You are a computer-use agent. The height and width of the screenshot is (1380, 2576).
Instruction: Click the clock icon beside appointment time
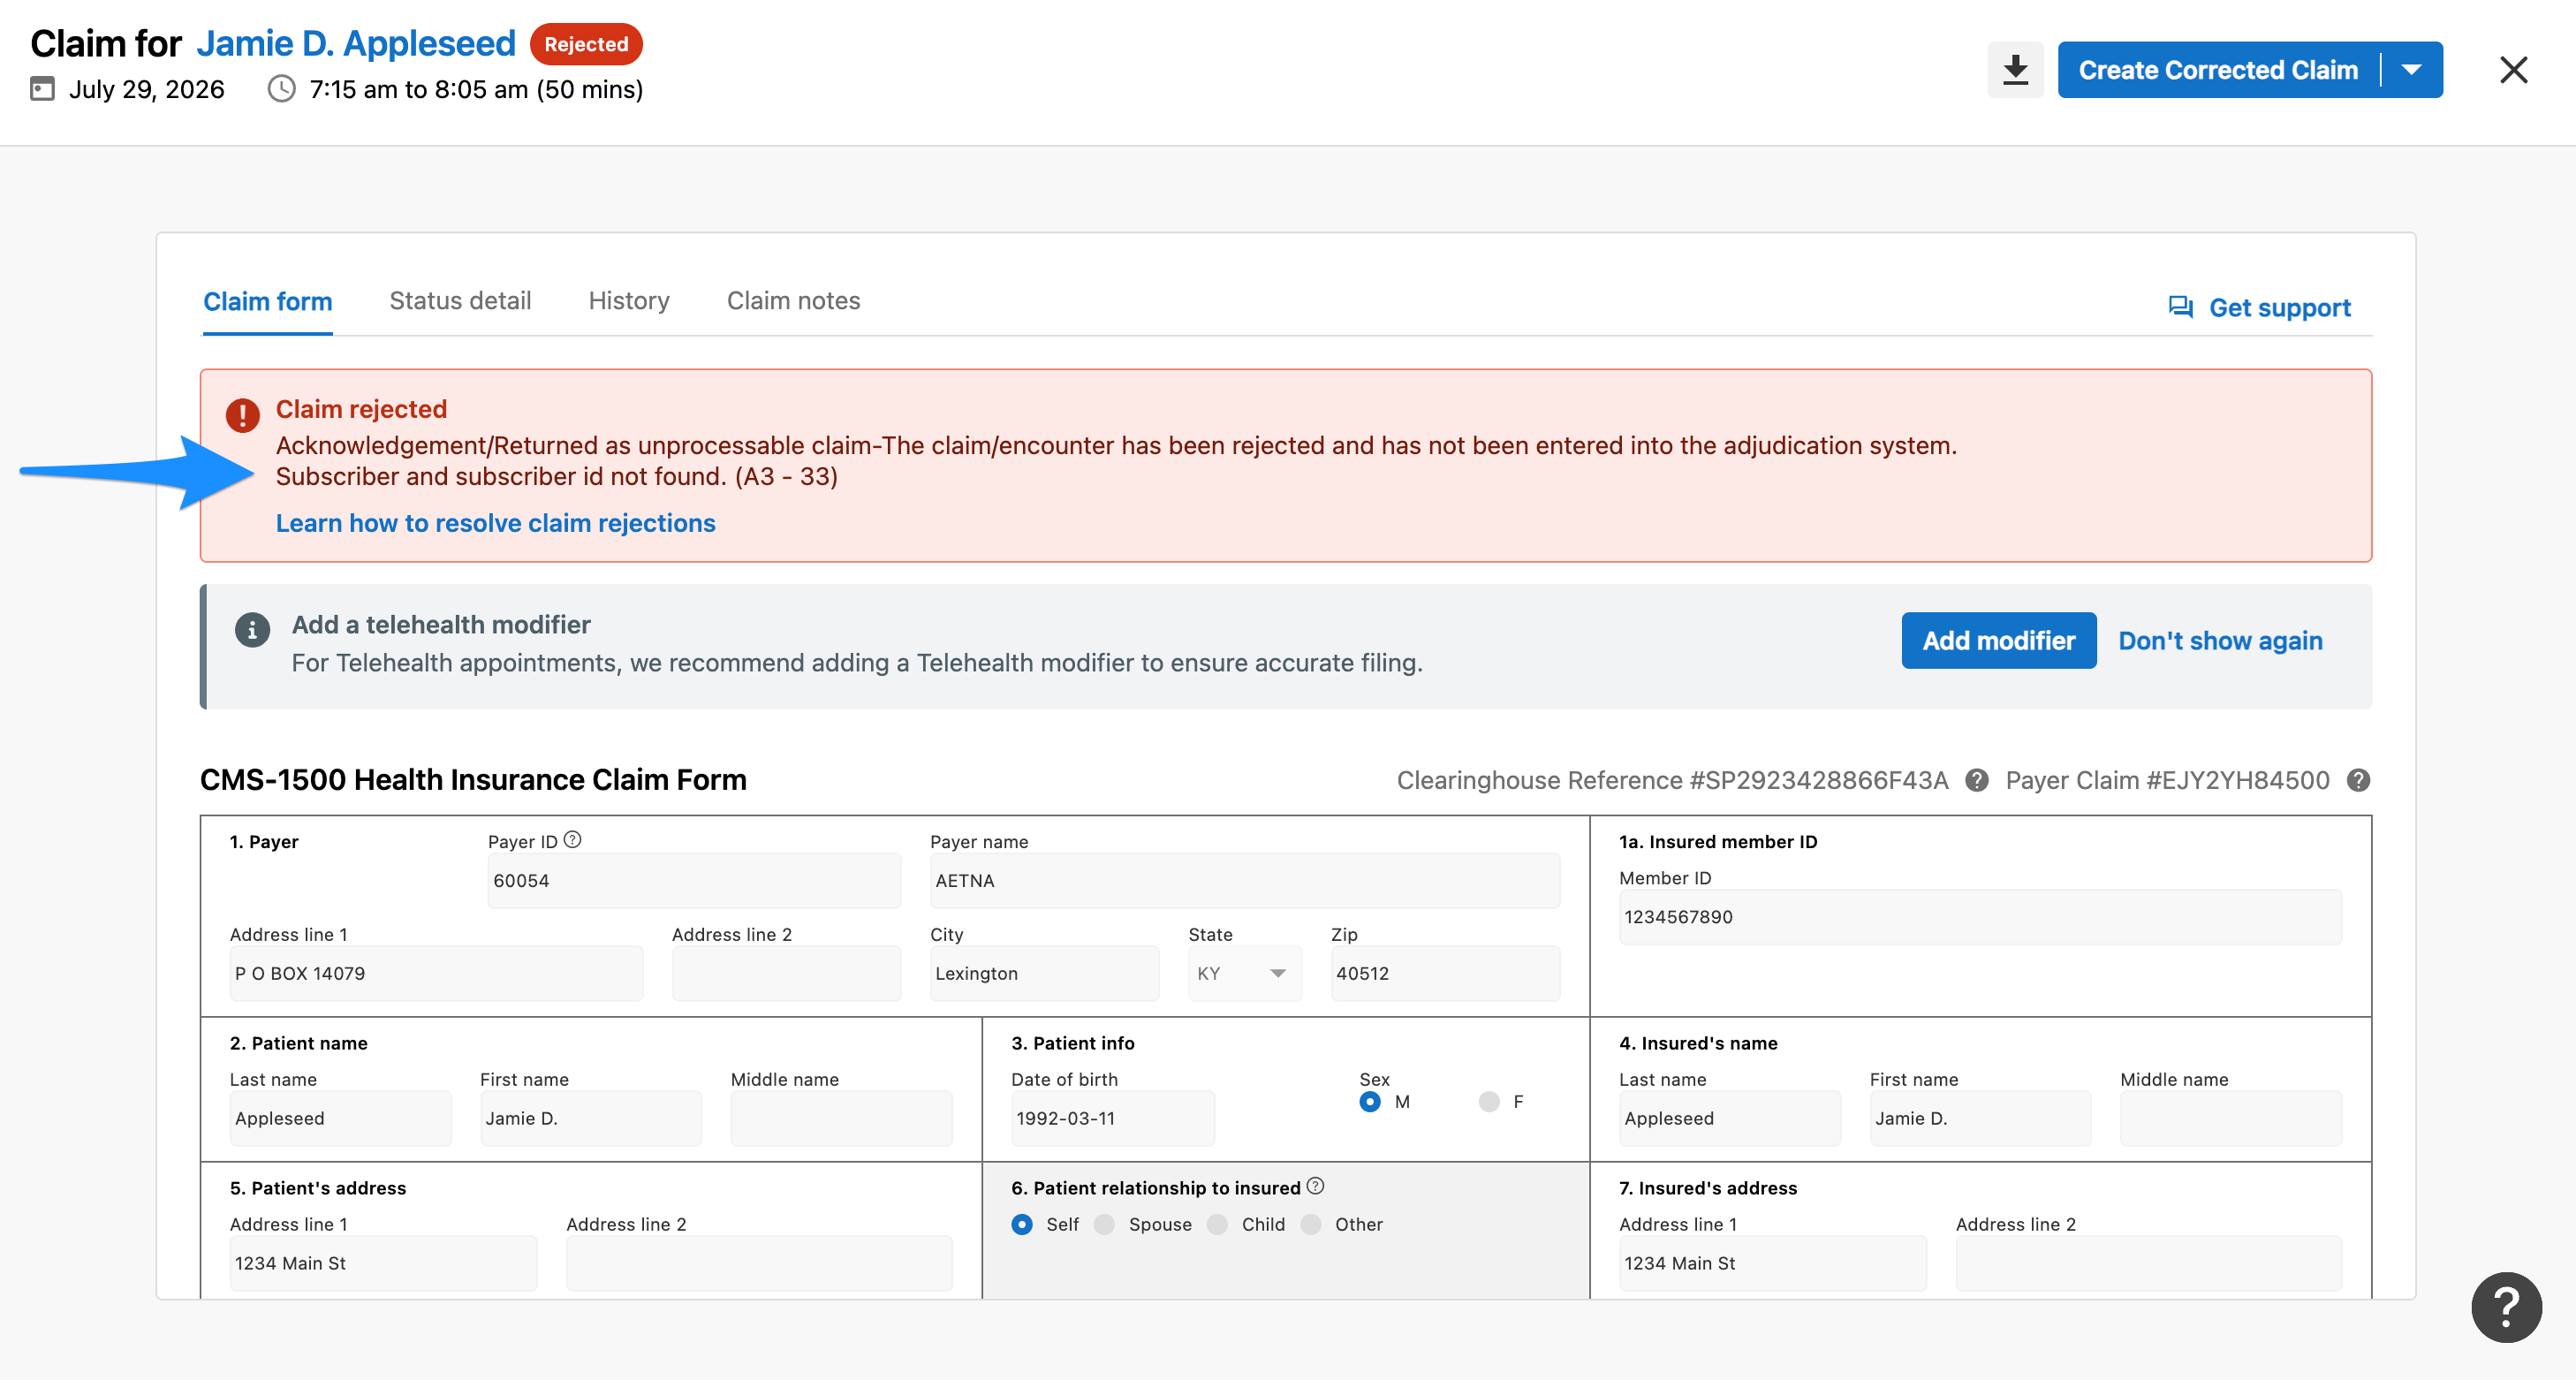[282, 89]
